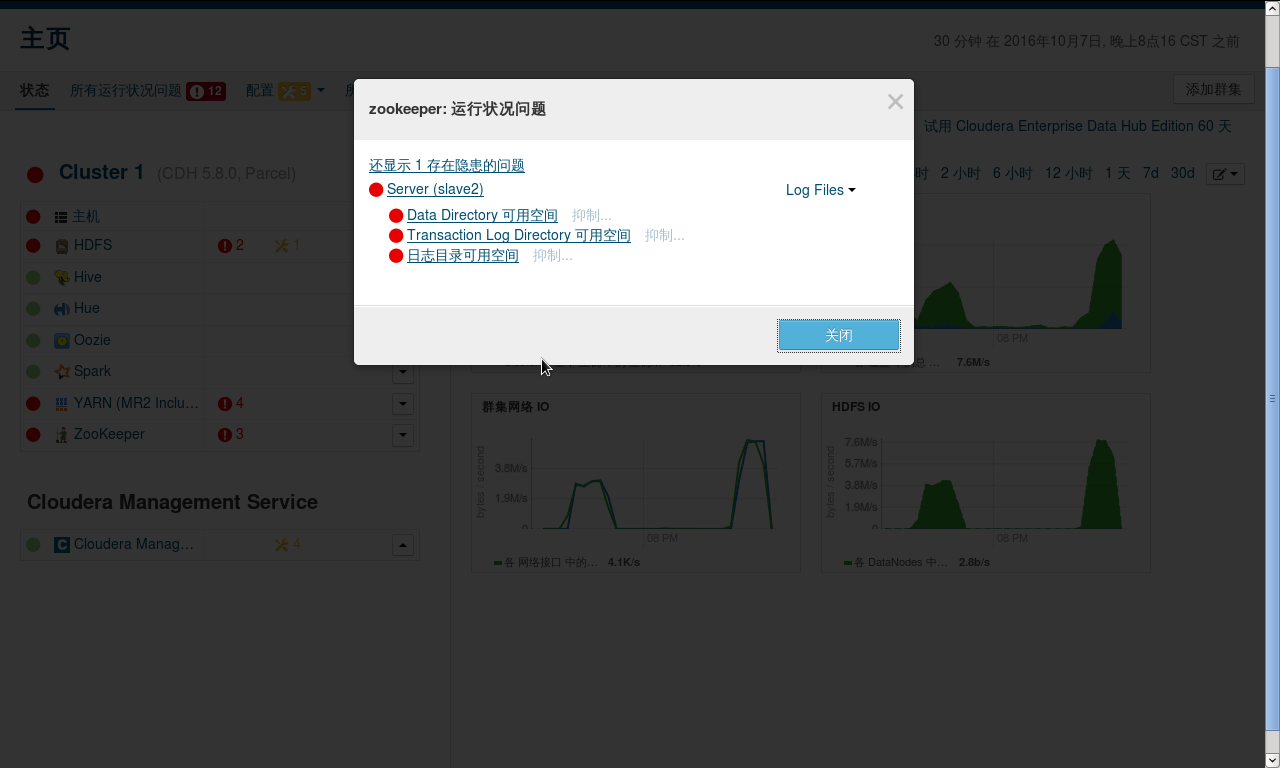The height and width of the screenshot is (768, 1280).
Task: Open Server (slave2) link
Action: point(435,189)
